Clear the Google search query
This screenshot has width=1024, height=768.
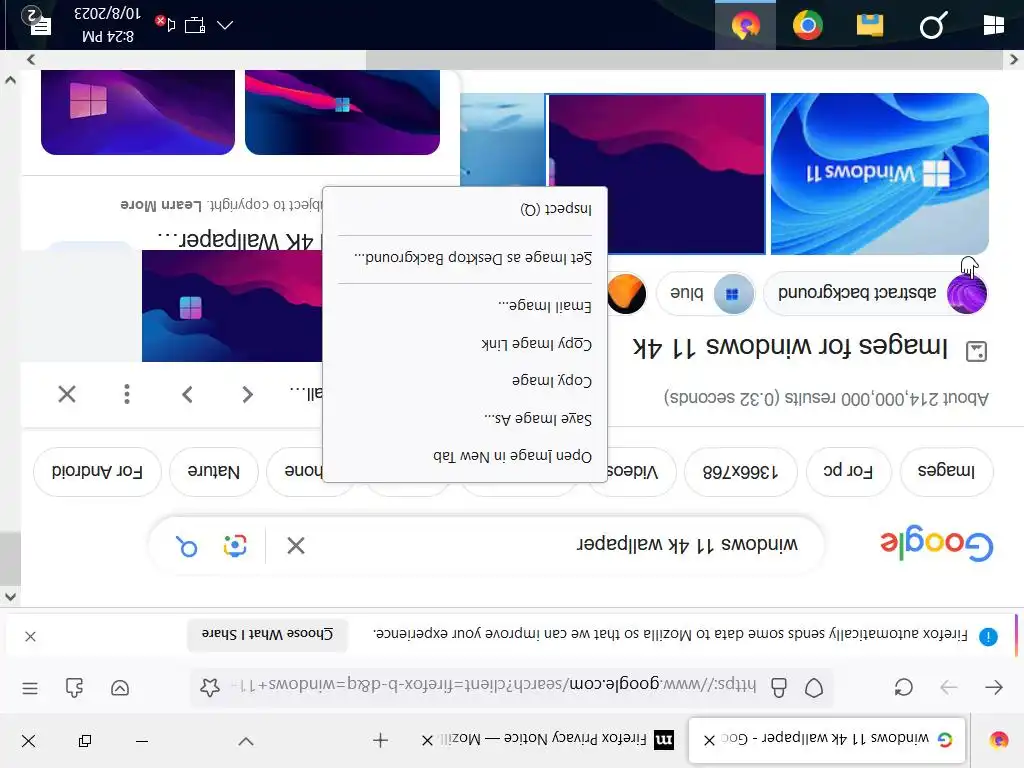[295, 545]
